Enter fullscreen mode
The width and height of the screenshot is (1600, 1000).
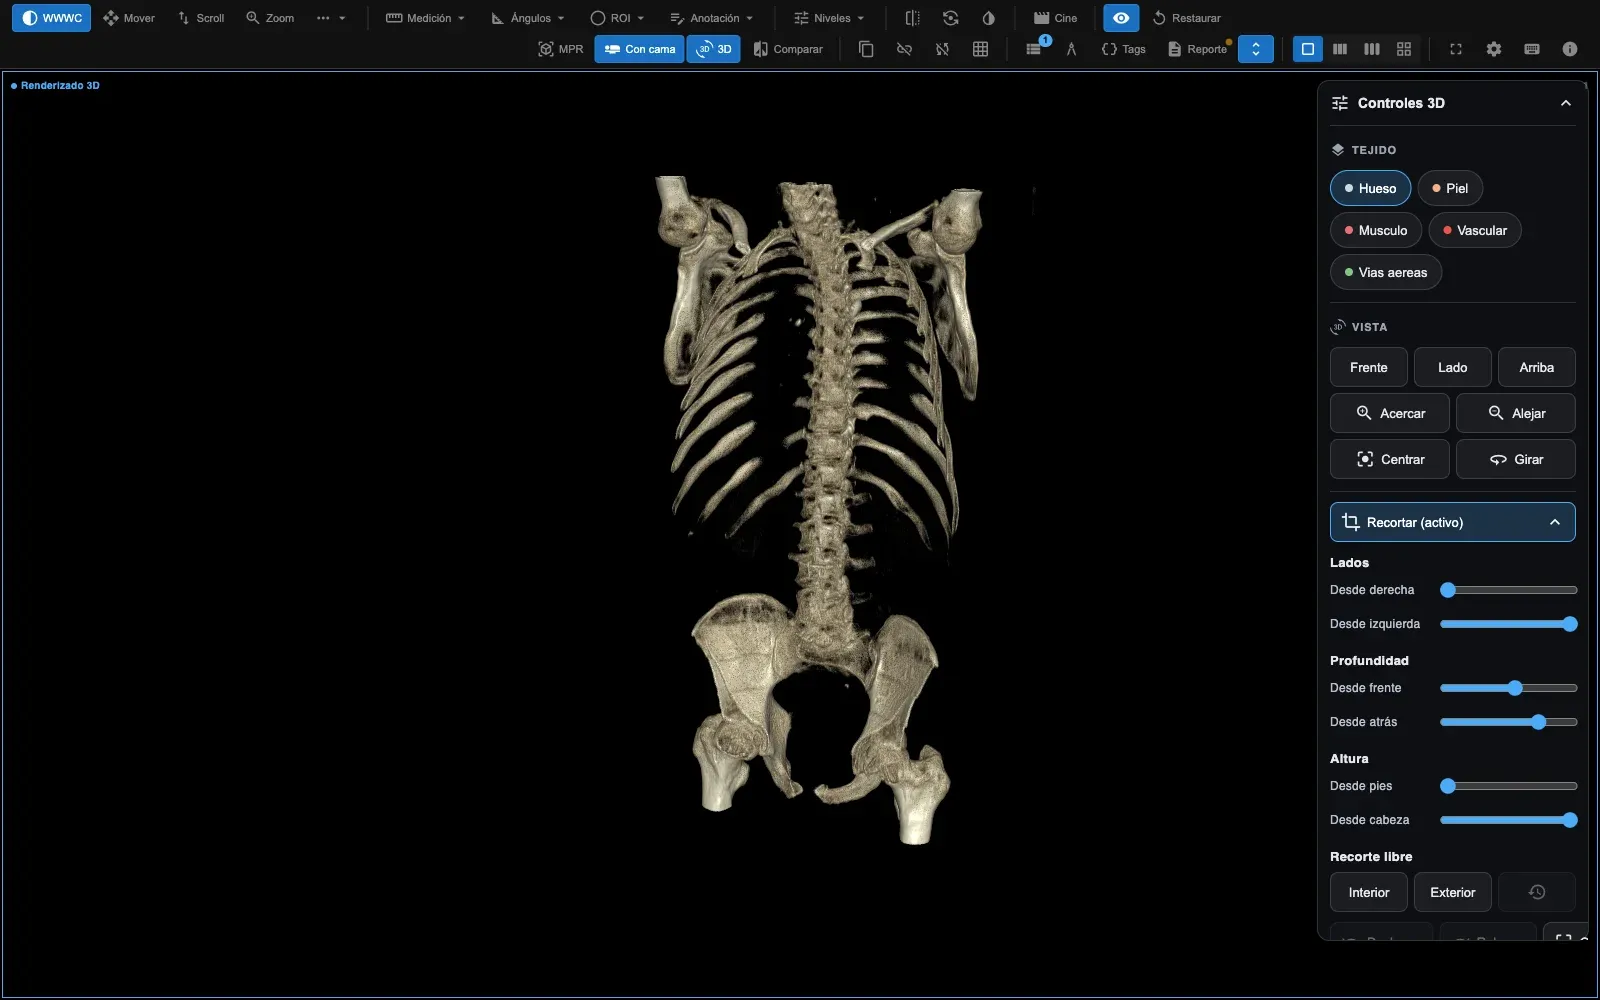(x=1456, y=49)
